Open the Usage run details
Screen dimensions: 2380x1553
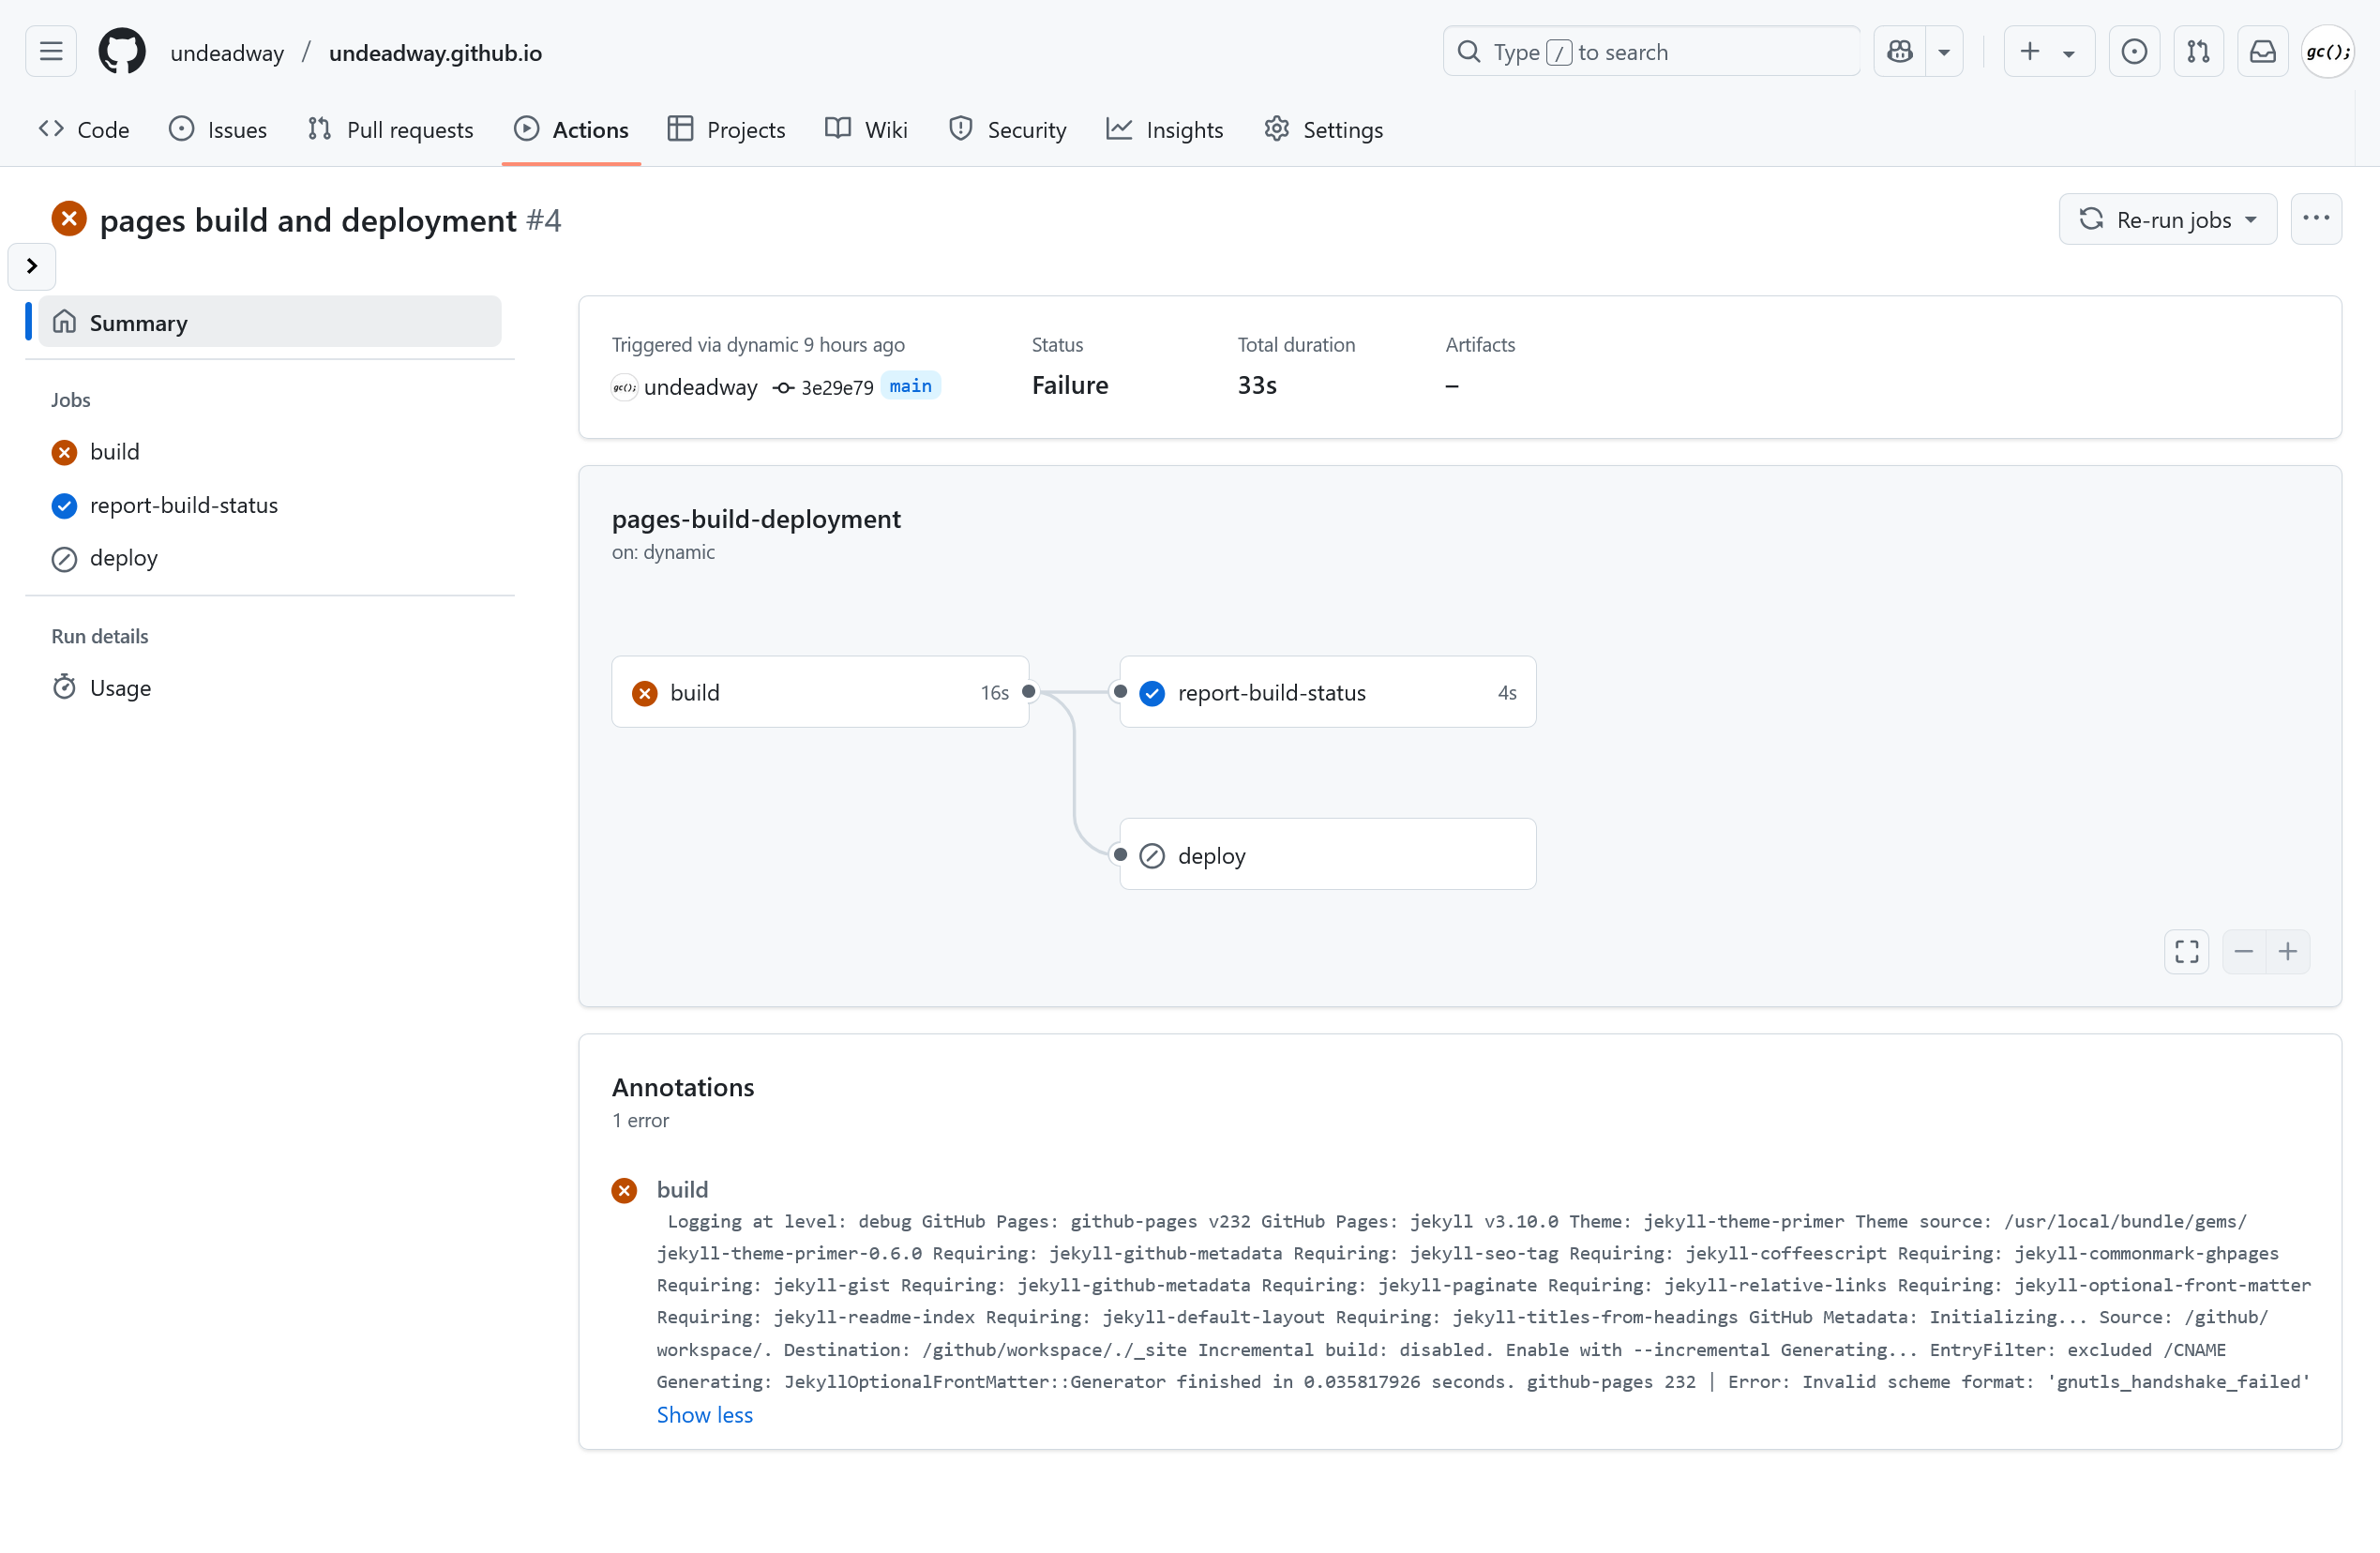(x=102, y=688)
